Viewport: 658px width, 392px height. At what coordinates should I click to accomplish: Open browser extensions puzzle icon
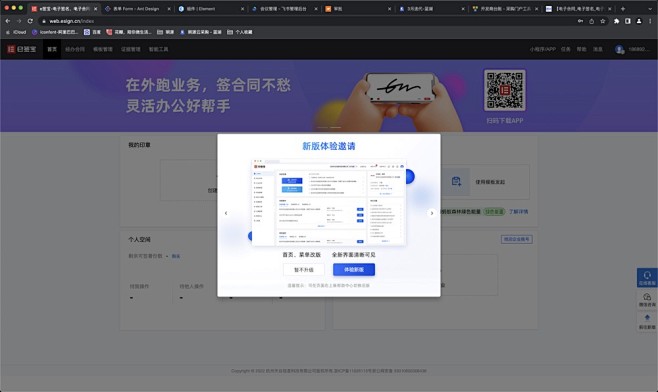pos(616,21)
